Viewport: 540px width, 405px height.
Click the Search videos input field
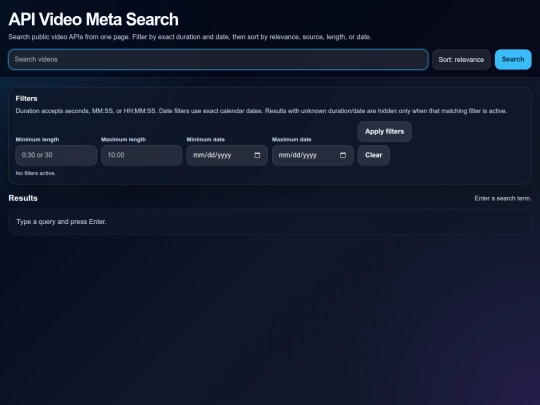(218, 60)
